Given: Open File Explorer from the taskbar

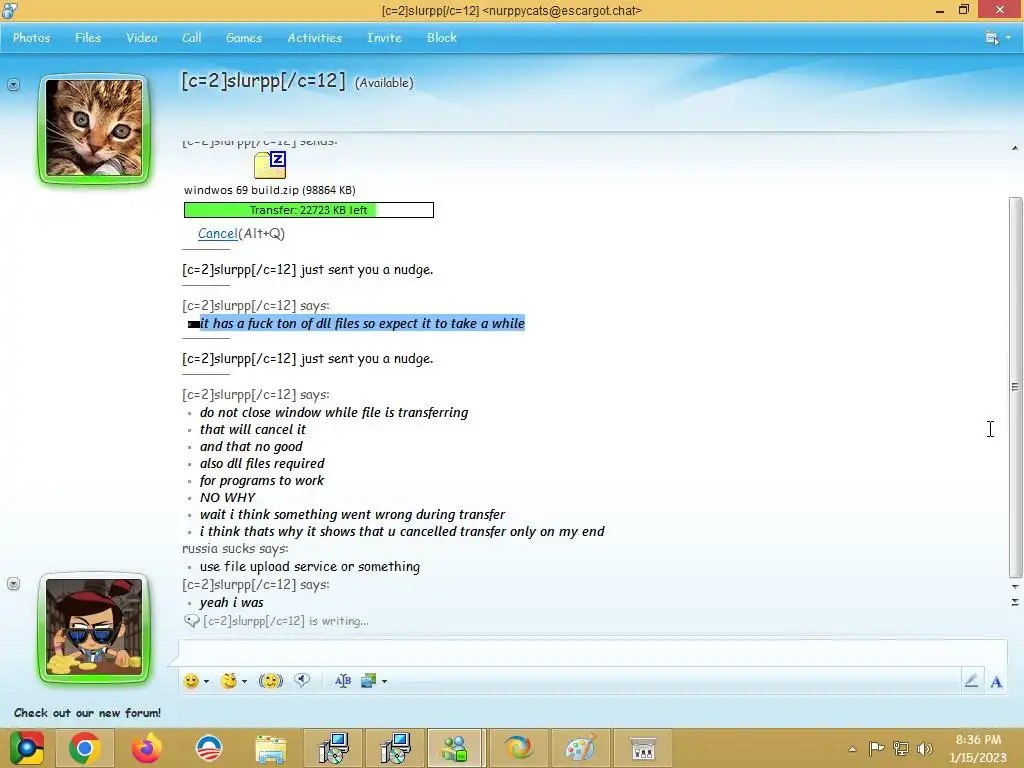Looking at the screenshot, I should [x=271, y=749].
